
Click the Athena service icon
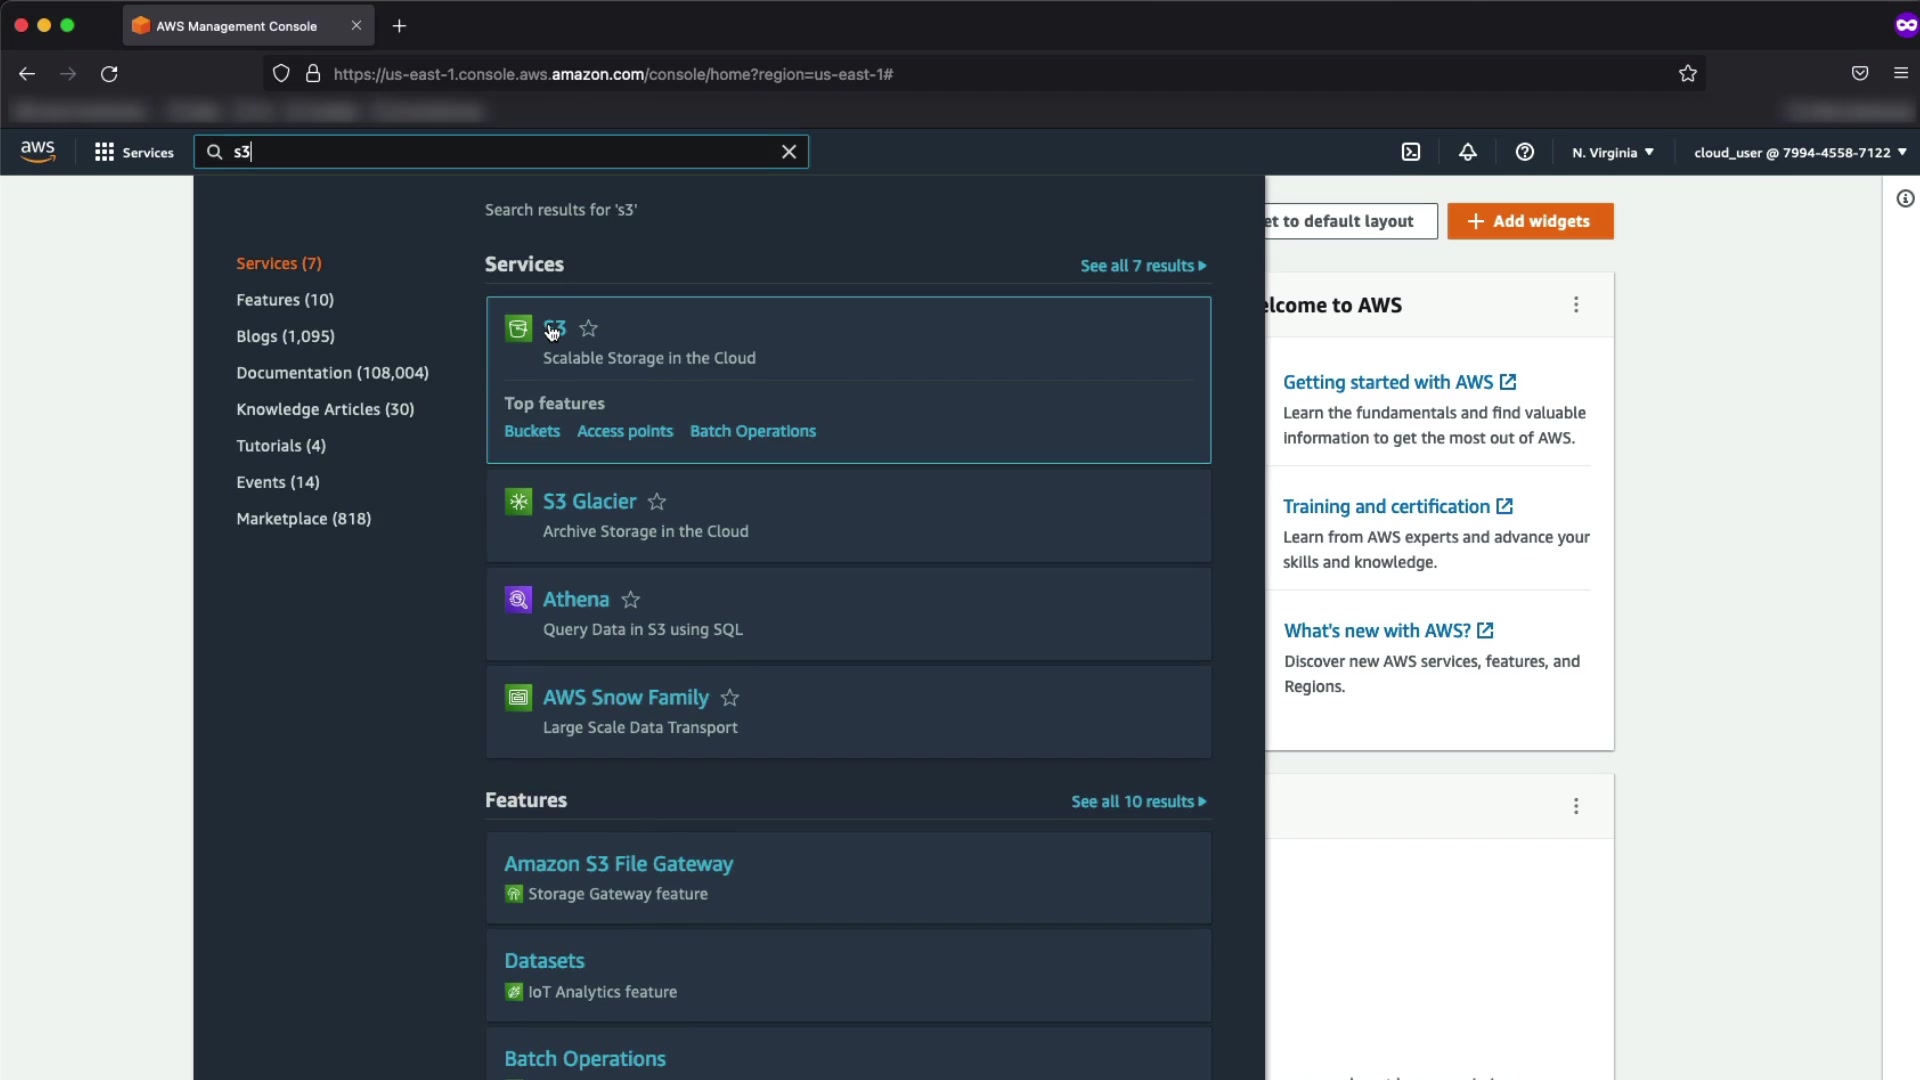click(518, 600)
